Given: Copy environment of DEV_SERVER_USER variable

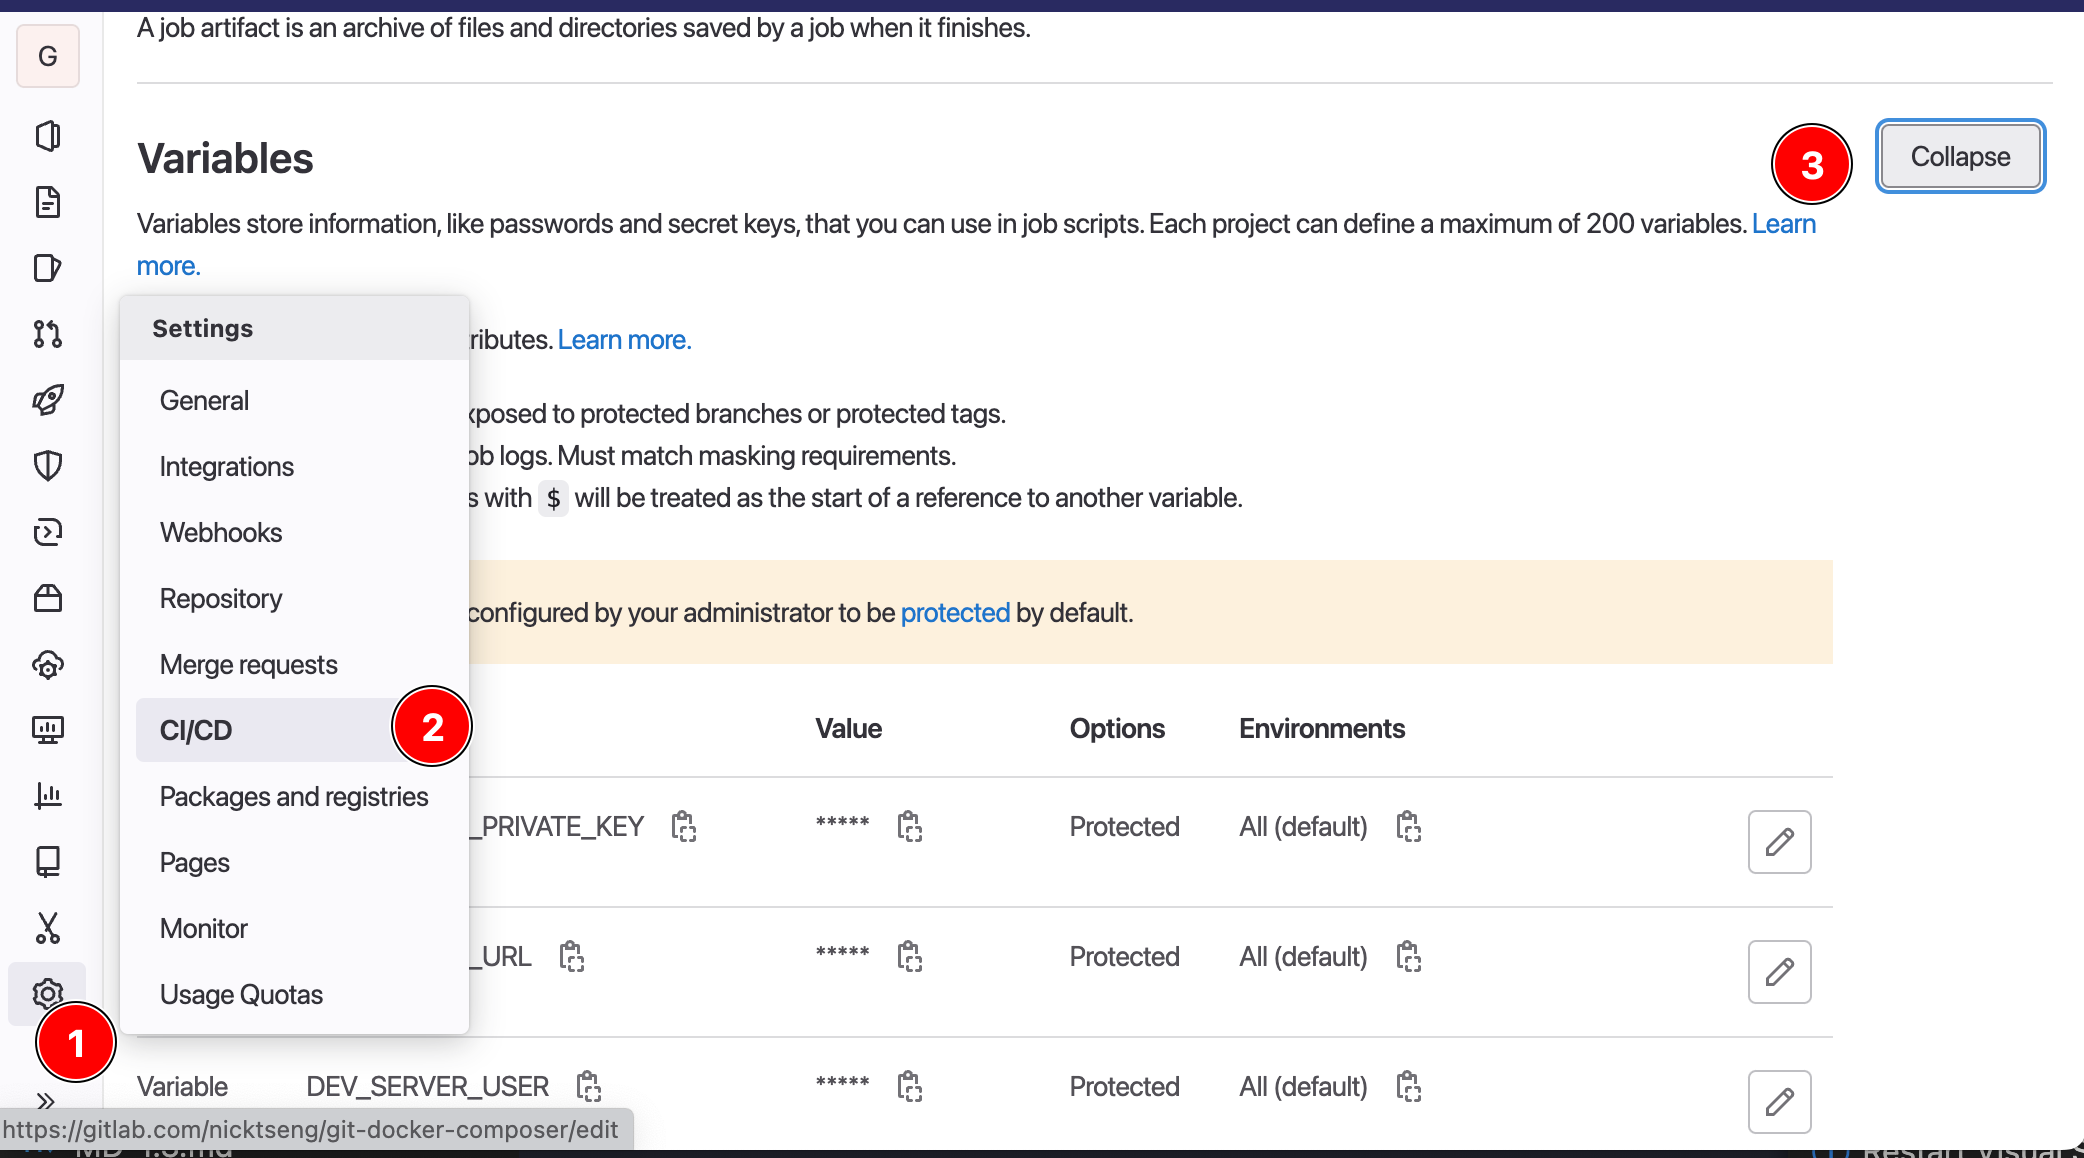Looking at the screenshot, I should click(x=1408, y=1086).
